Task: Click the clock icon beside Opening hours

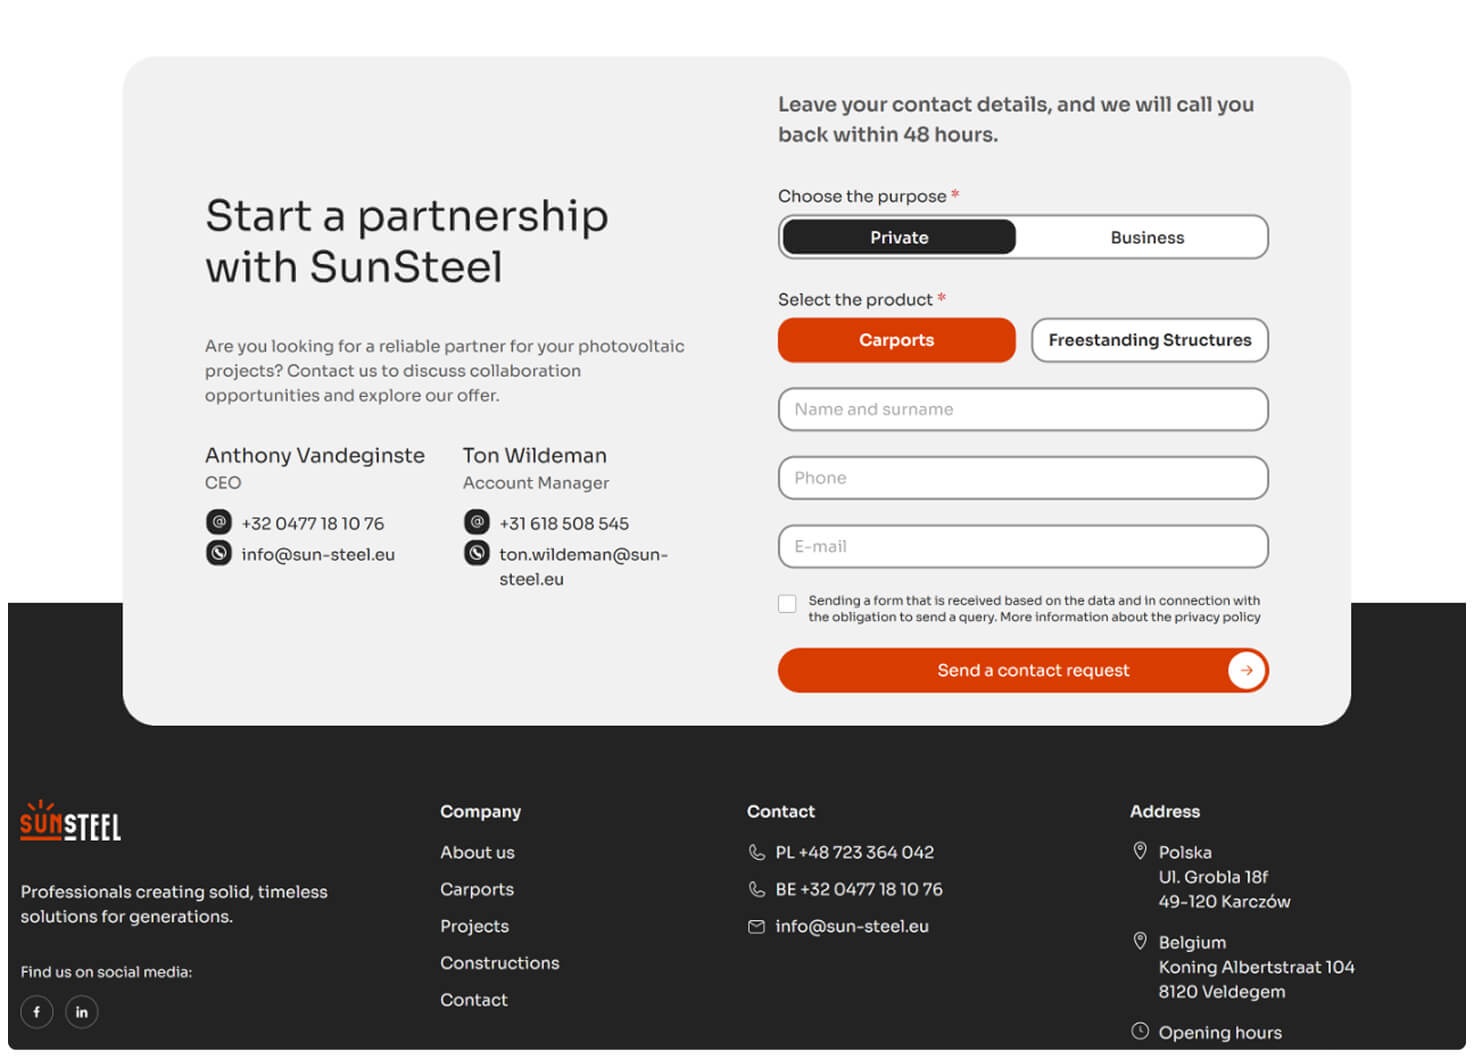Action: pyautogui.click(x=1140, y=1031)
